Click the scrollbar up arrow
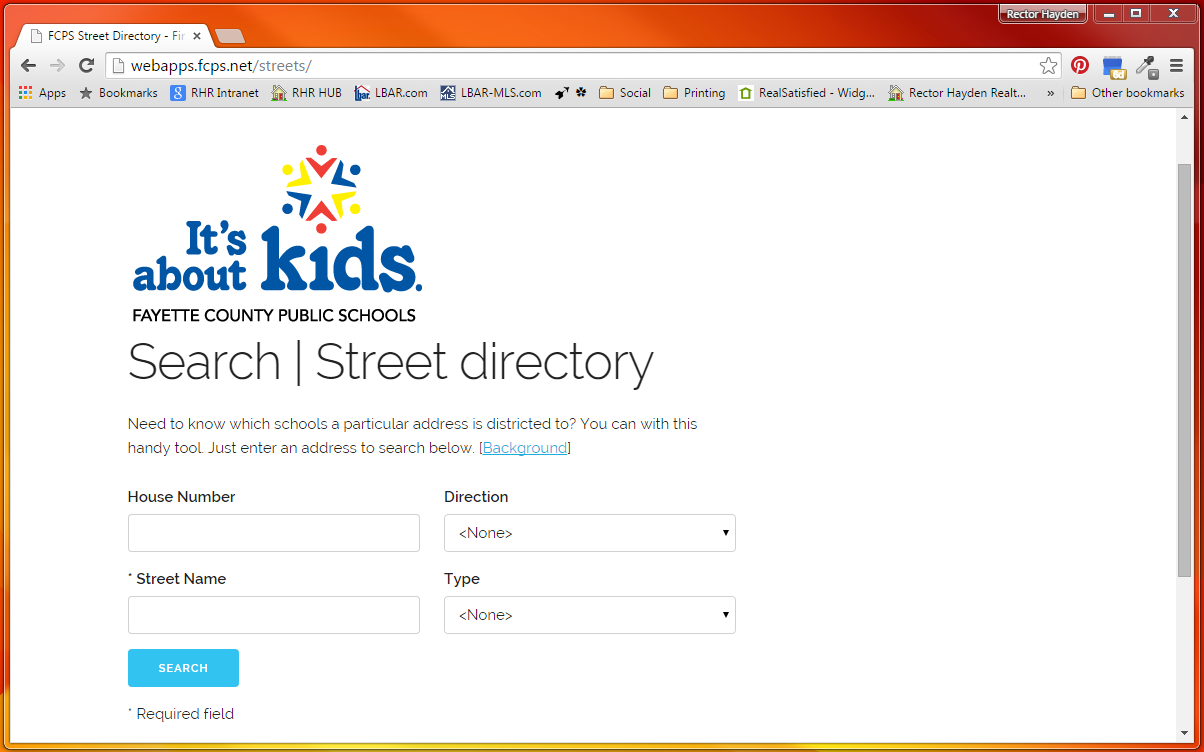Viewport: 1204px width, 752px height. tap(1185, 116)
